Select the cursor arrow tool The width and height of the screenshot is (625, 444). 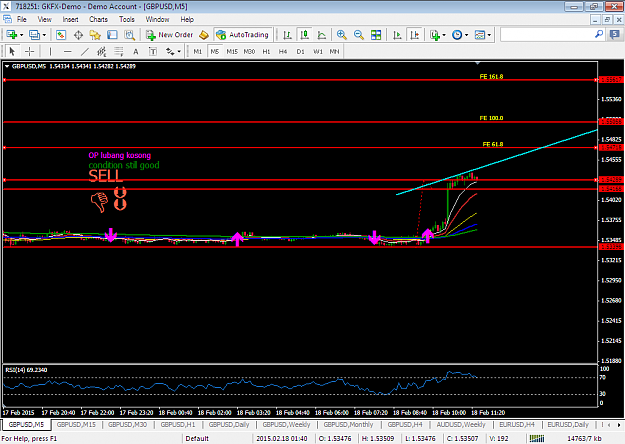(x=12, y=51)
